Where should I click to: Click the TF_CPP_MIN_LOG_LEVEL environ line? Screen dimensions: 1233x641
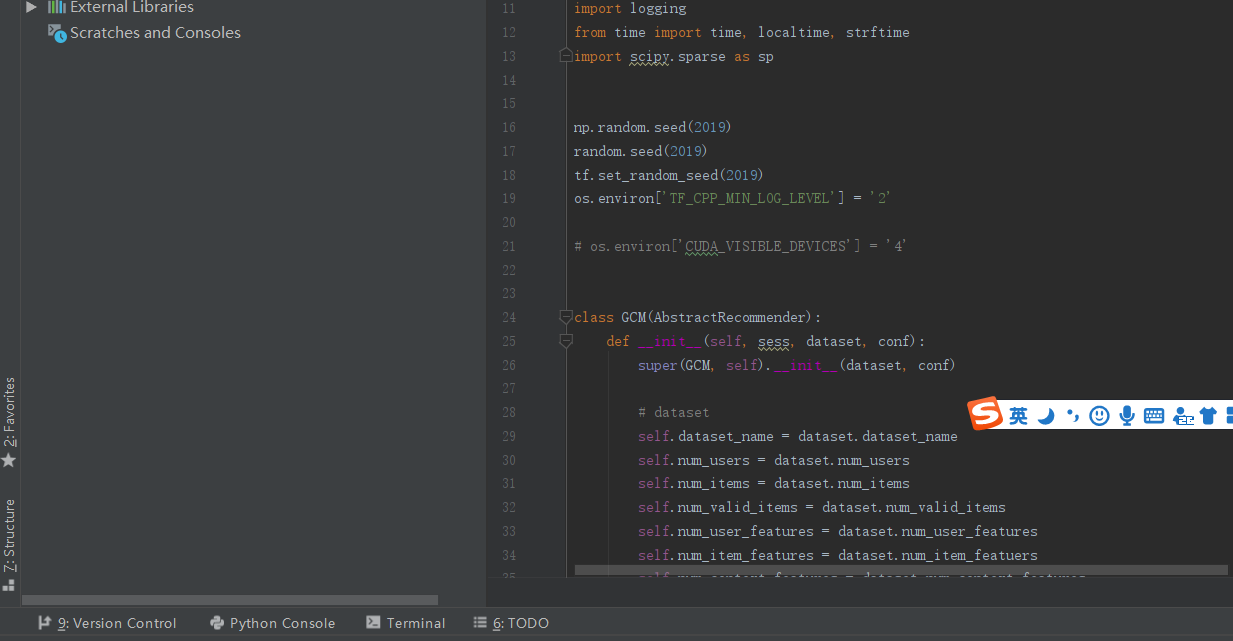click(732, 198)
